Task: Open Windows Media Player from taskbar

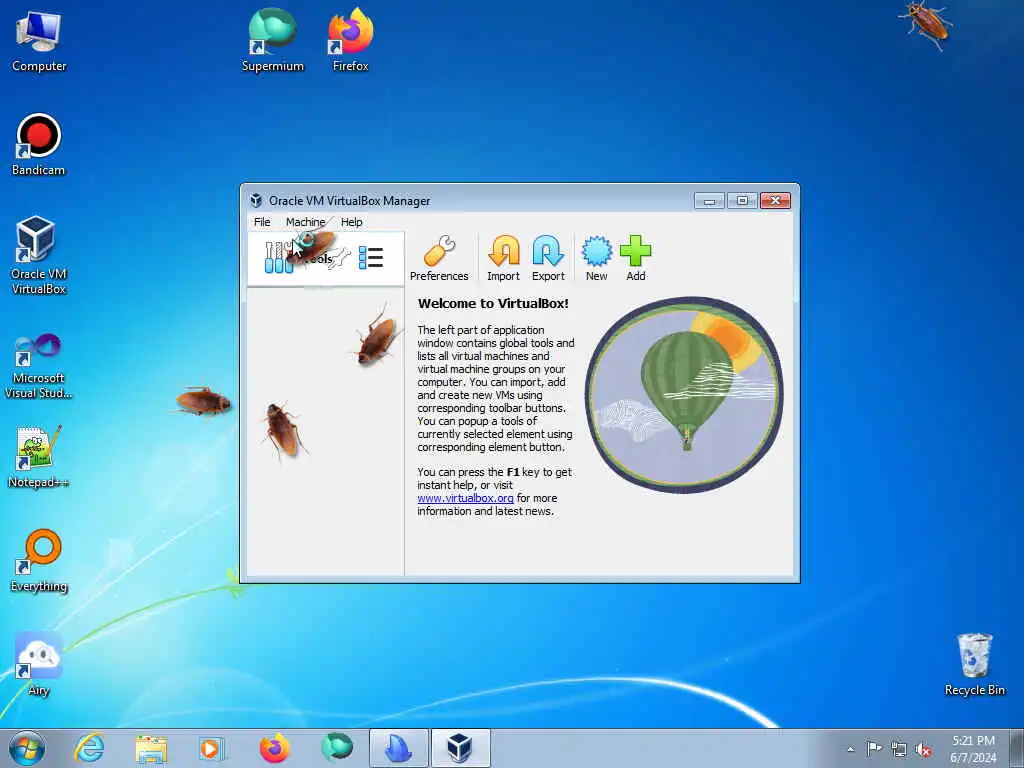Action: [x=212, y=748]
